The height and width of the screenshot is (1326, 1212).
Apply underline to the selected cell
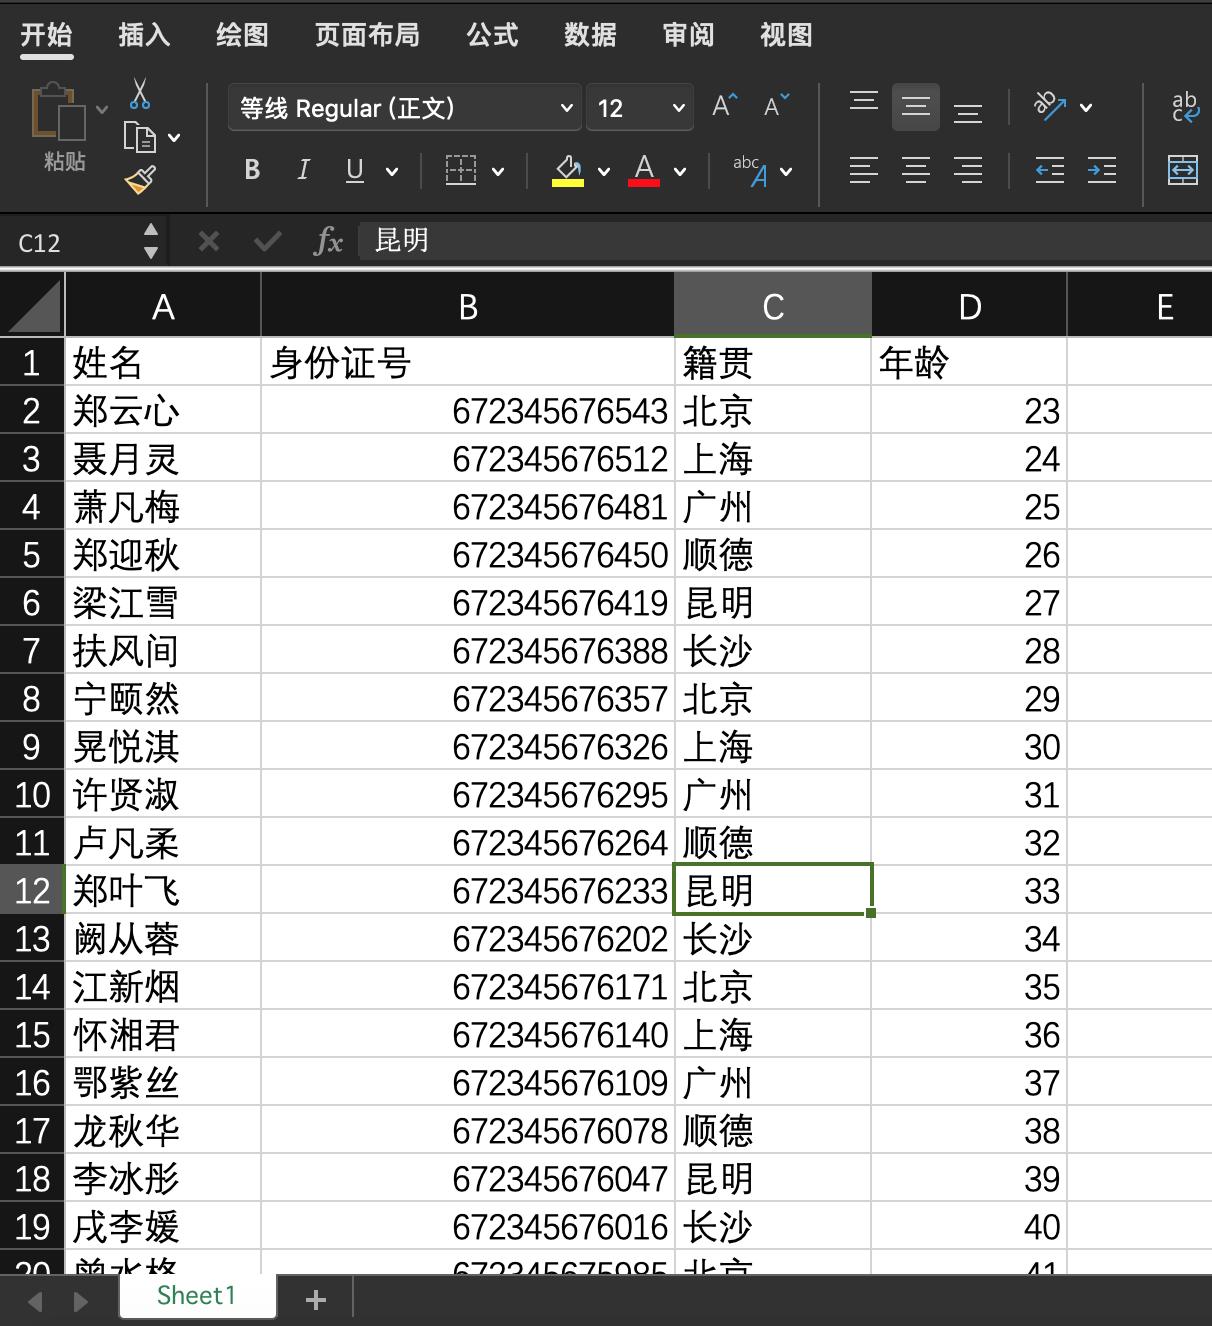click(354, 170)
